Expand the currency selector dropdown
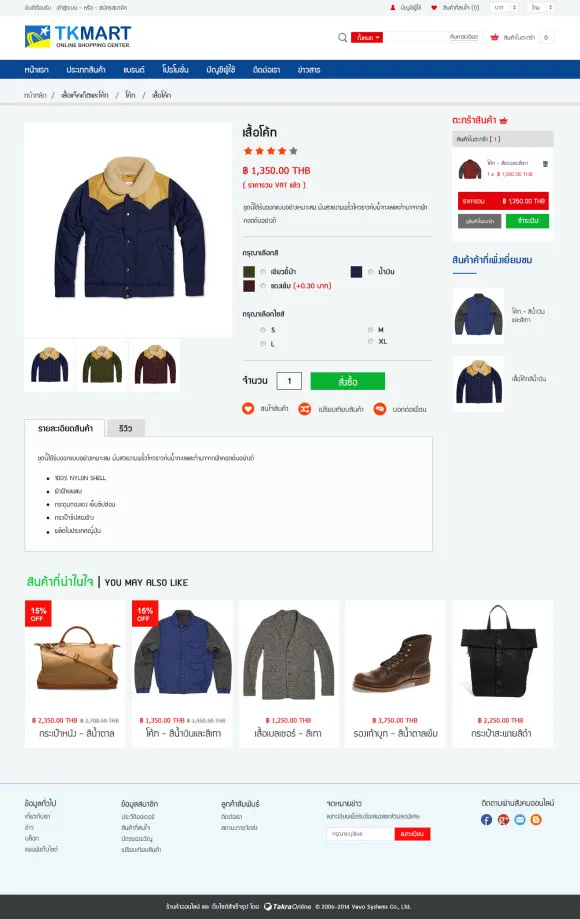The width and height of the screenshot is (580, 919). (505, 8)
